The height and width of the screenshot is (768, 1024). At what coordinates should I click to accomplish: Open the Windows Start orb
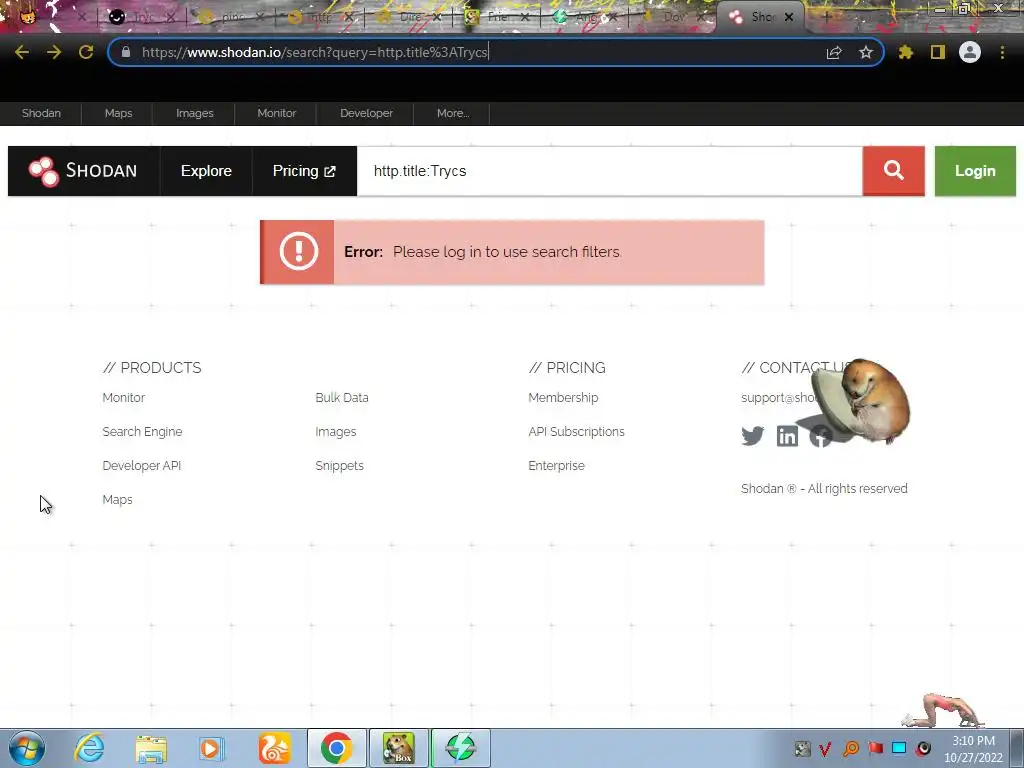(x=27, y=748)
